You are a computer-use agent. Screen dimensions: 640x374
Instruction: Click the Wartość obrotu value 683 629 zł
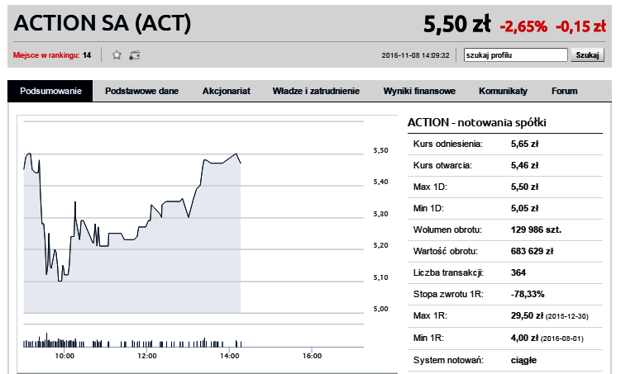coord(532,251)
